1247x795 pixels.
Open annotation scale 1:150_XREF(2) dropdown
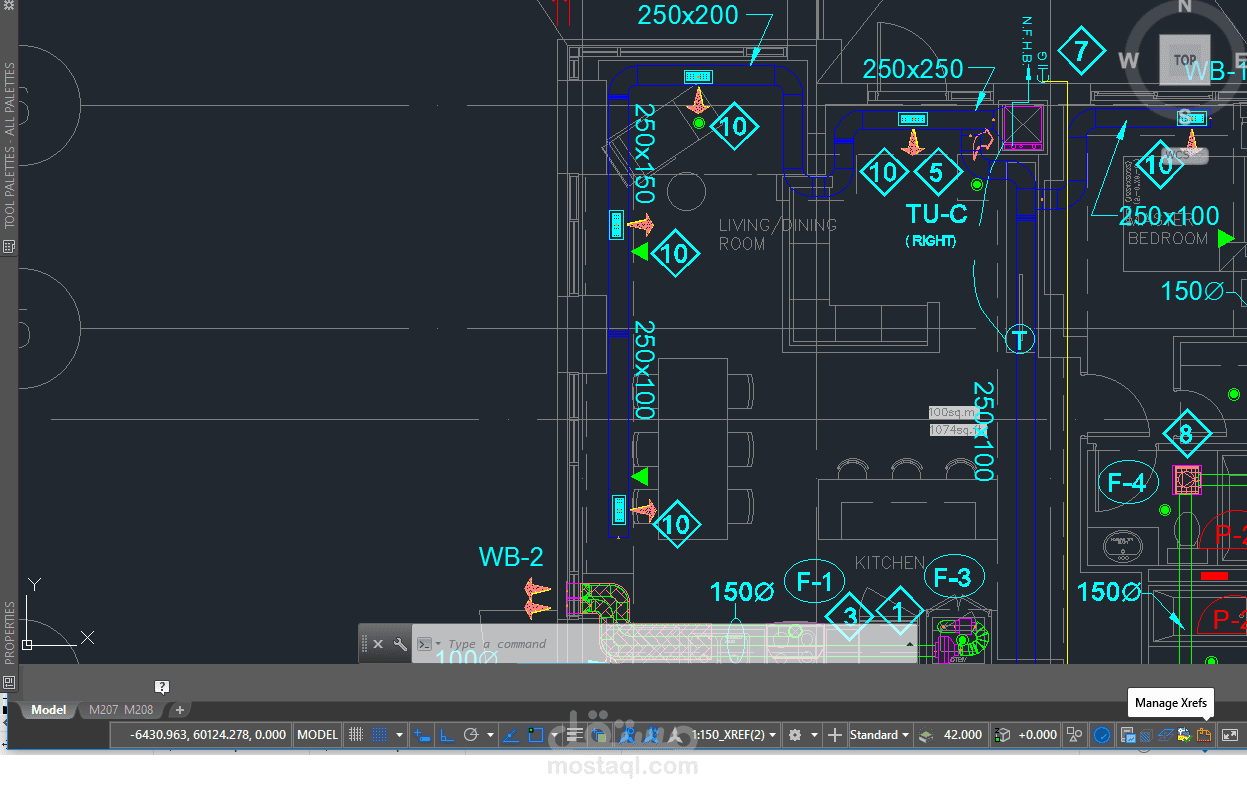pos(735,735)
